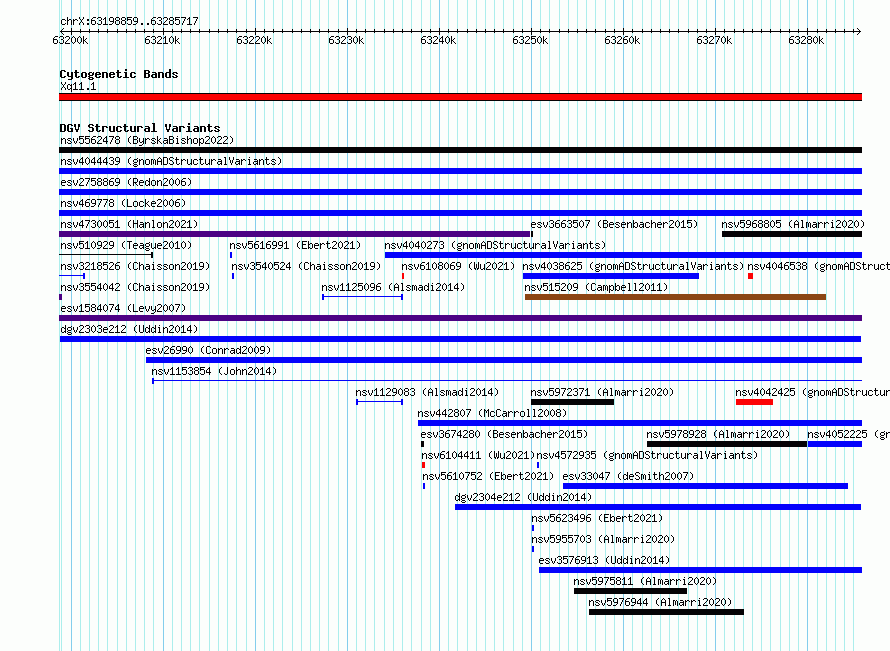Click the 63270k ruler tick label

tap(714, 40)
